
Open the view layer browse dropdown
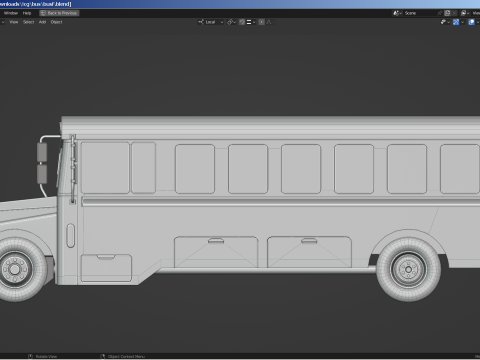point(465,13)
